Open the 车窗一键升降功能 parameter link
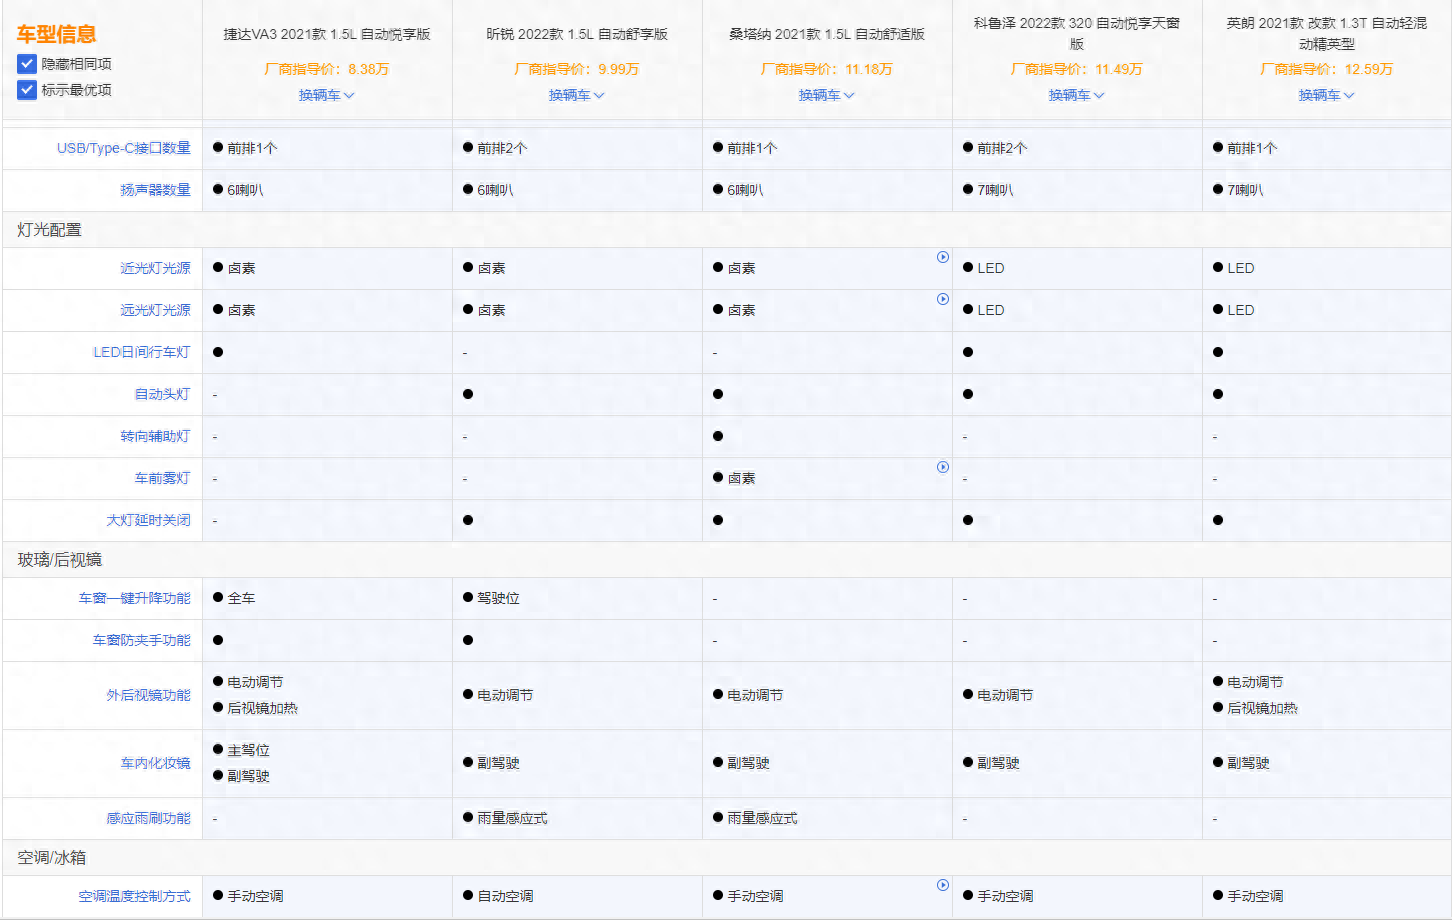The image size is (1452, 920). point(134,598)
